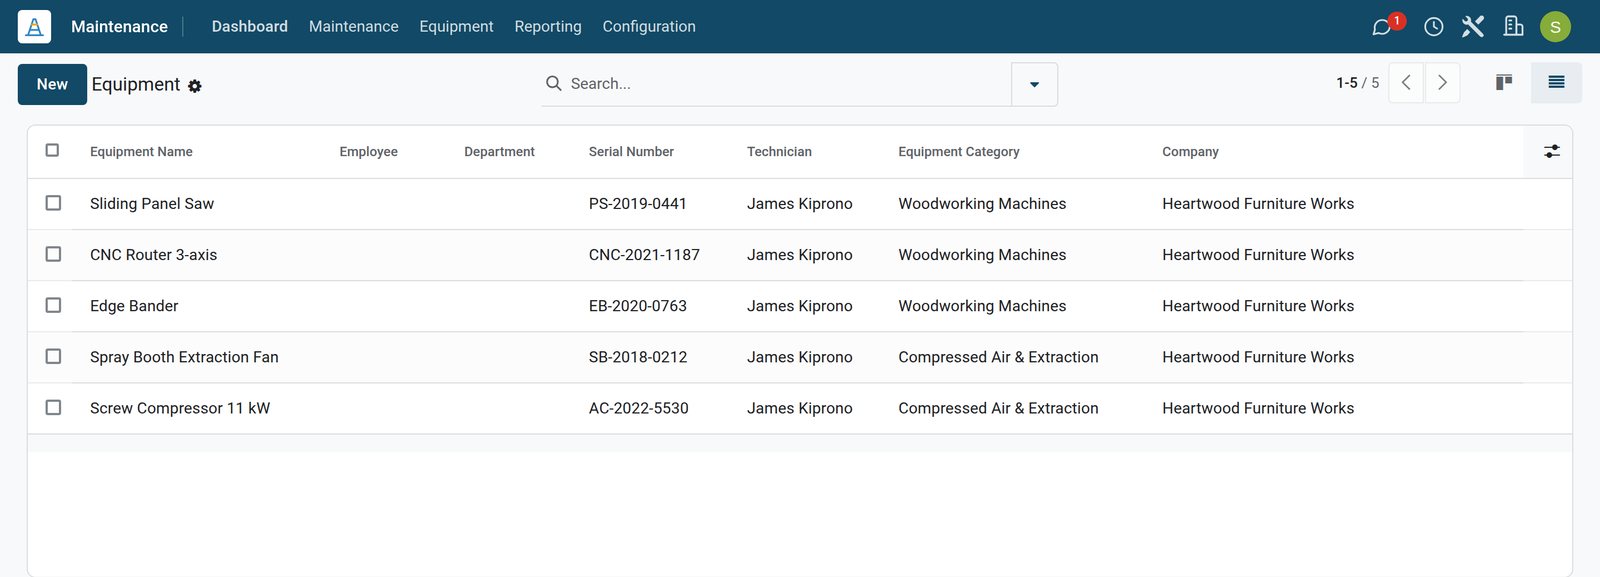Open the Sliding Panel Saw record
Screen dimensions: 1600x577
point(152,204)
